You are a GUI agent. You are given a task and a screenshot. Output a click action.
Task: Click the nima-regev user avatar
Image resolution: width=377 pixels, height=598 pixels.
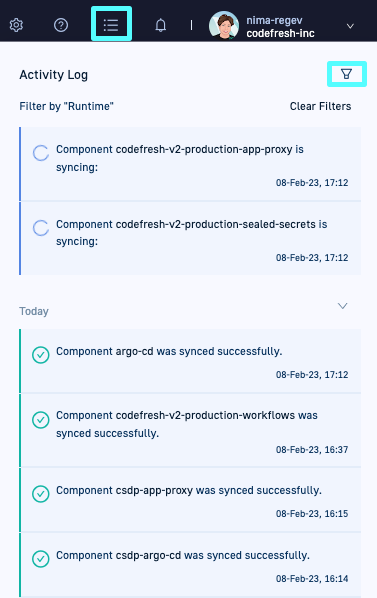pos(224,25)
